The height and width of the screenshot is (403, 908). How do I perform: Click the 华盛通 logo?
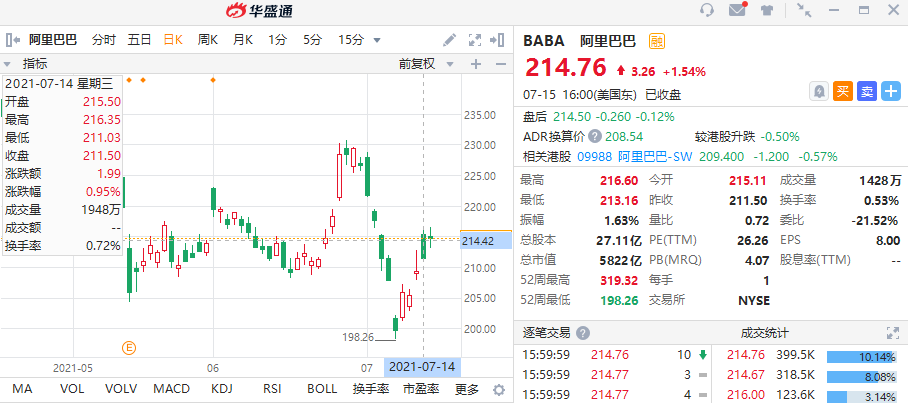pyautogui.click(x=259, y=10)
